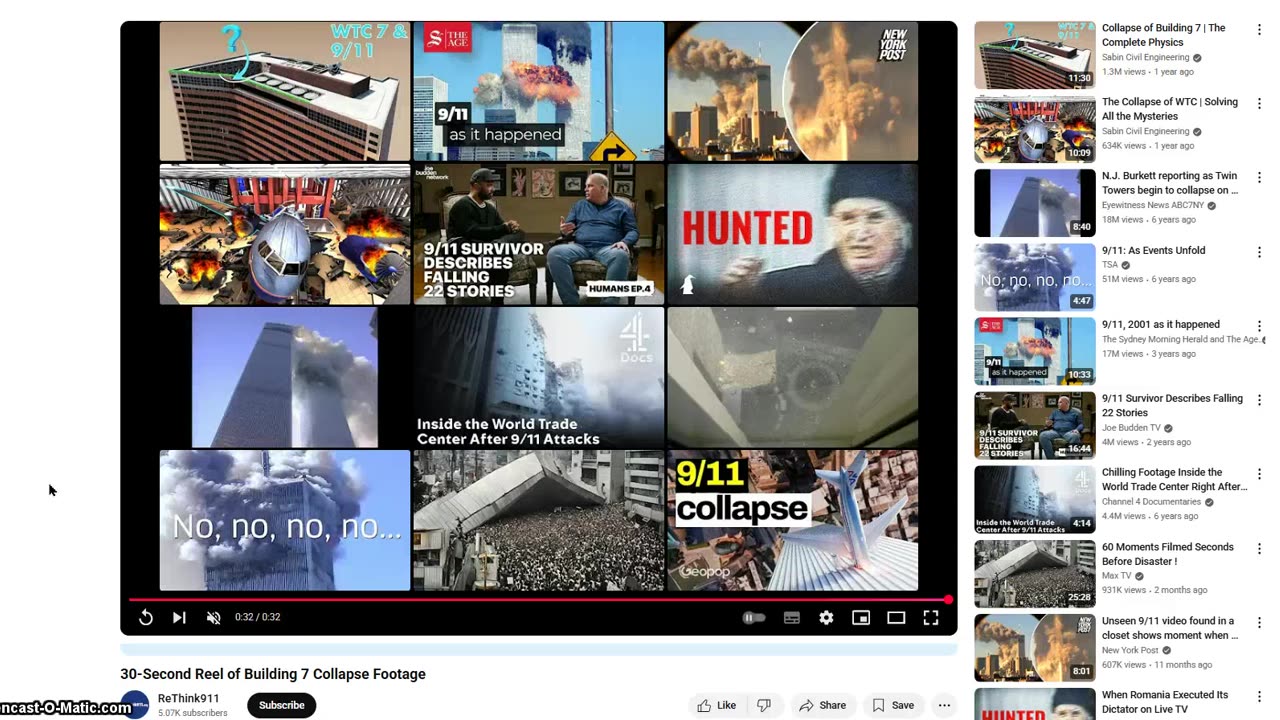Screen dimensions: 1280x720
Task: Open 'When Romania Executed Its Dictator' sidebar title
Action: pos(1165,702)
